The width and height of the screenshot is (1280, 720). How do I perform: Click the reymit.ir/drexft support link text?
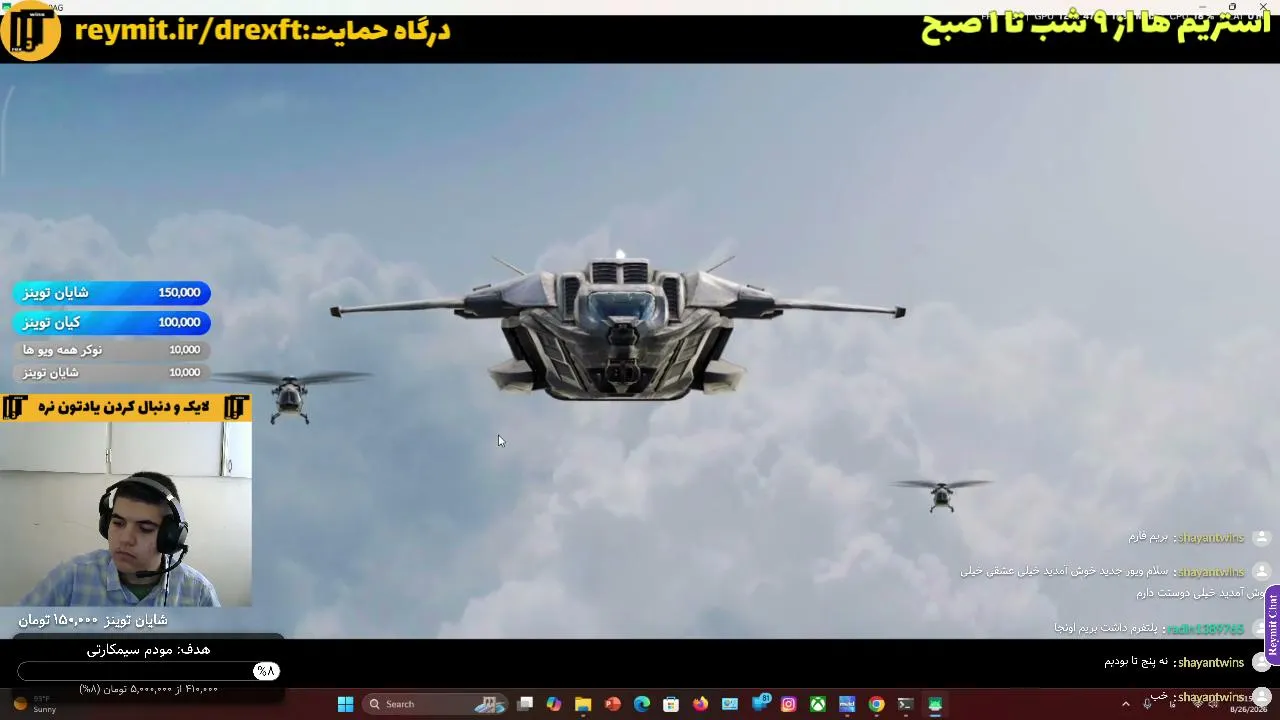click(x=189, y=30)
